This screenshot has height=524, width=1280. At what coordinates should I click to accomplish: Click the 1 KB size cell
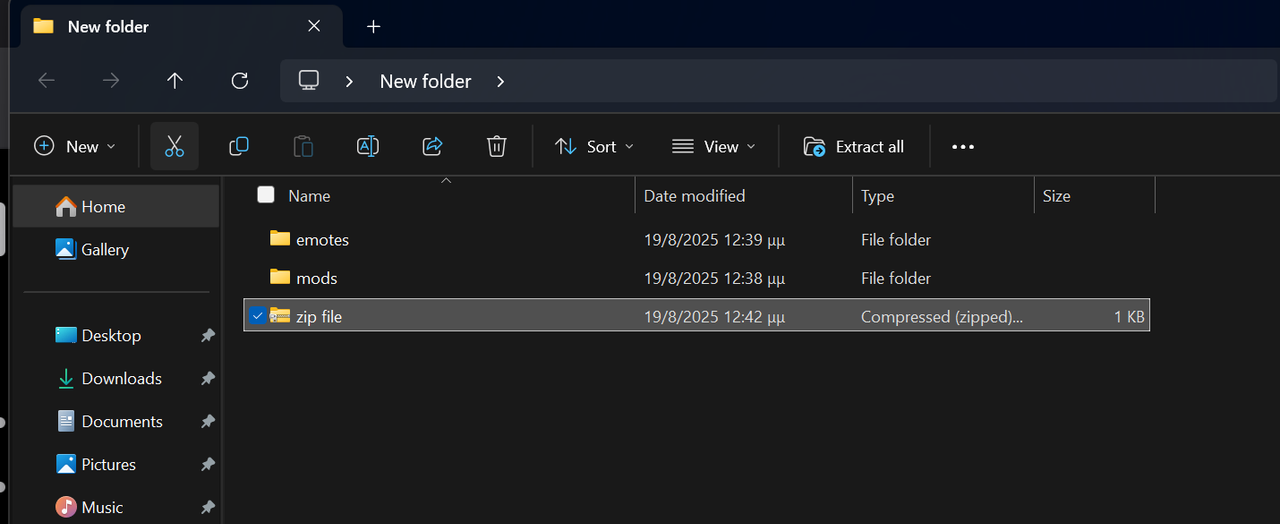1129,316
